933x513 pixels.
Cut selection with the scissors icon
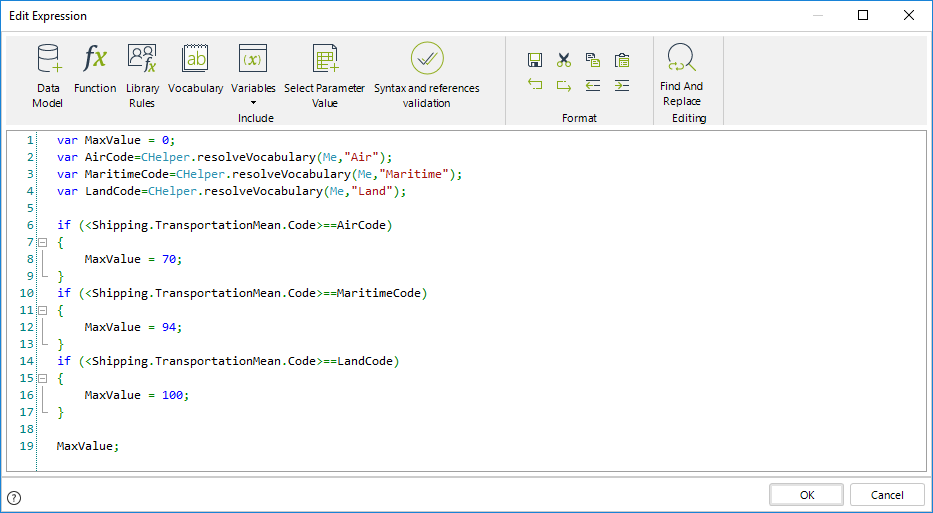coord(563,60)
